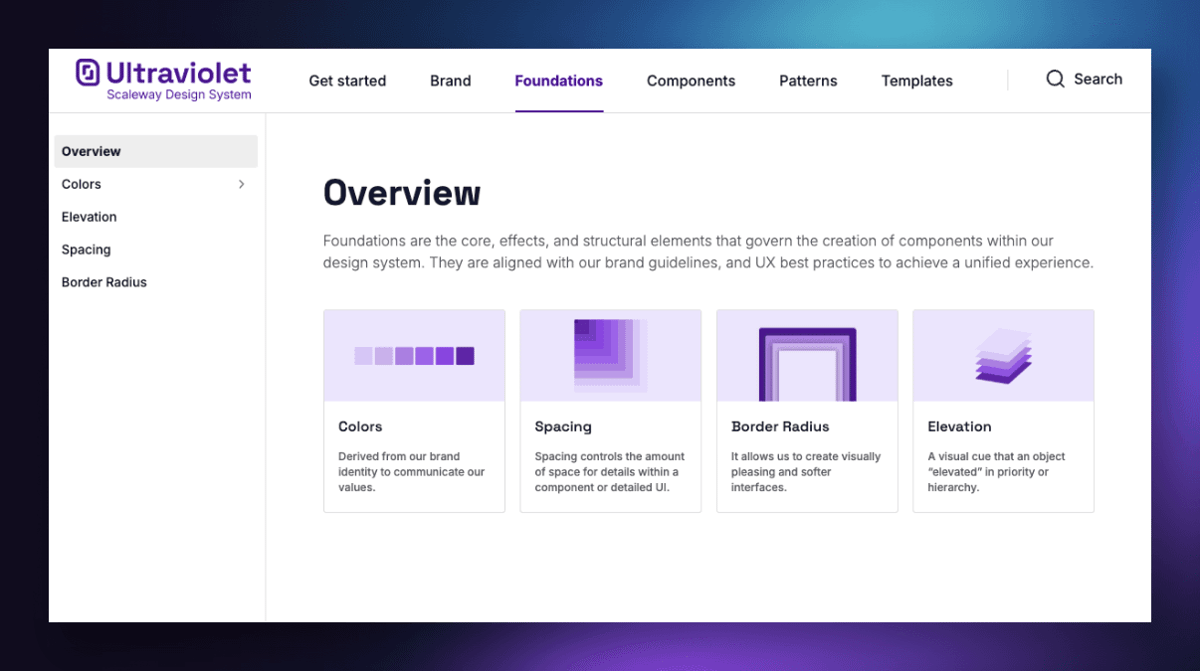Select Overview in the sidebar

91,151
